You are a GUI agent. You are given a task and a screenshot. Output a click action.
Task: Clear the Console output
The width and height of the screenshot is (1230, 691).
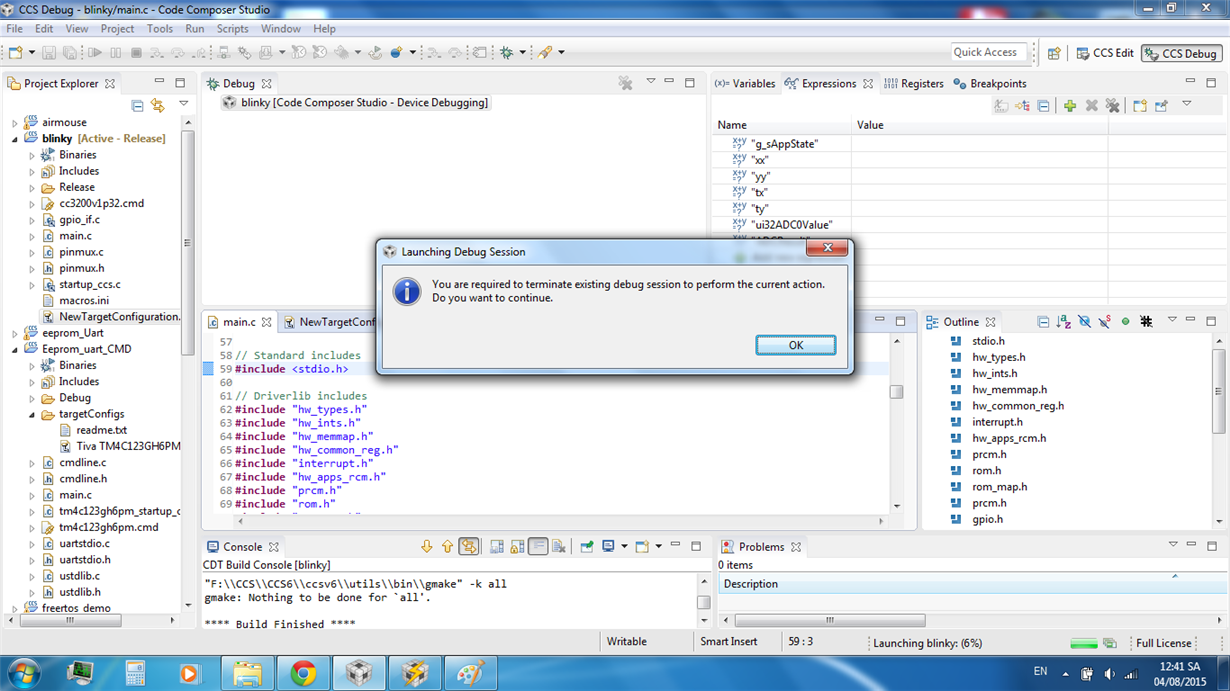(x=557, y=546)
